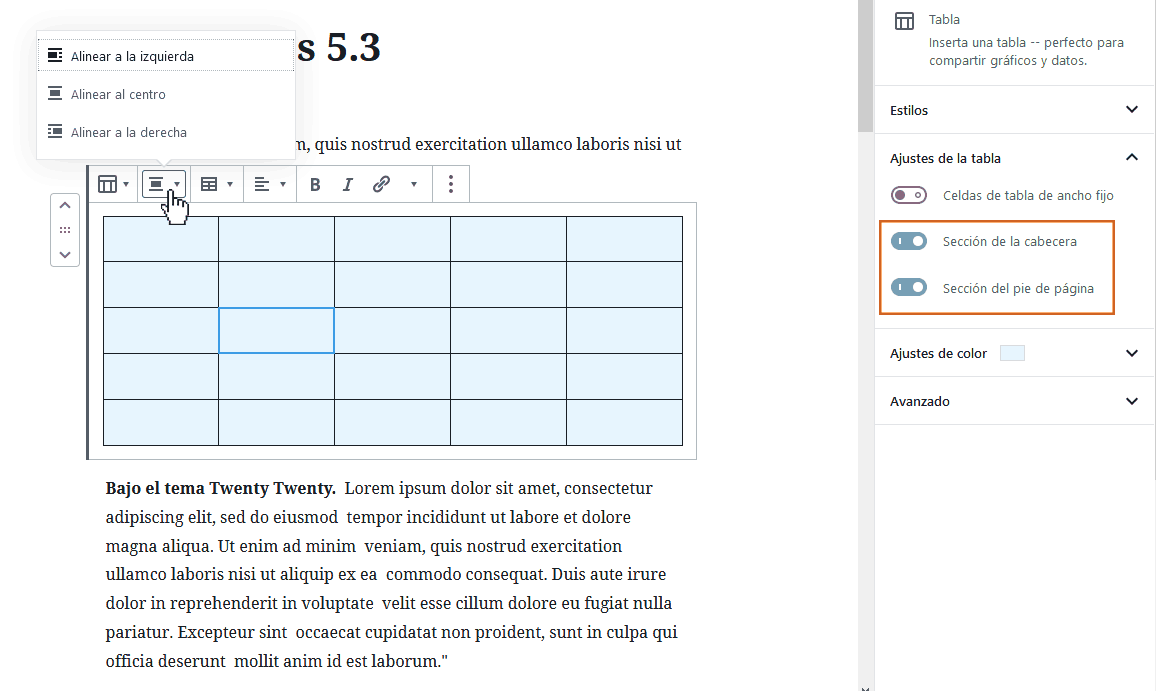Screen dimensions: 1156x691
Task: Expand the Avanzado section
Action: [1131, 402]
